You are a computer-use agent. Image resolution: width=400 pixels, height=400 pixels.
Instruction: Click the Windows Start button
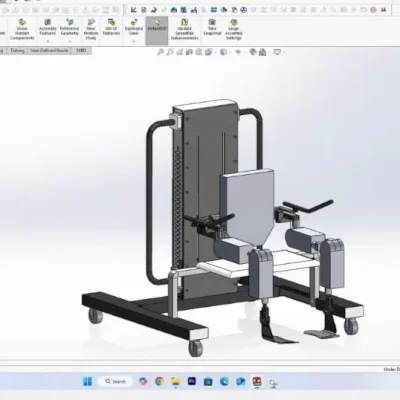[88, 381]
